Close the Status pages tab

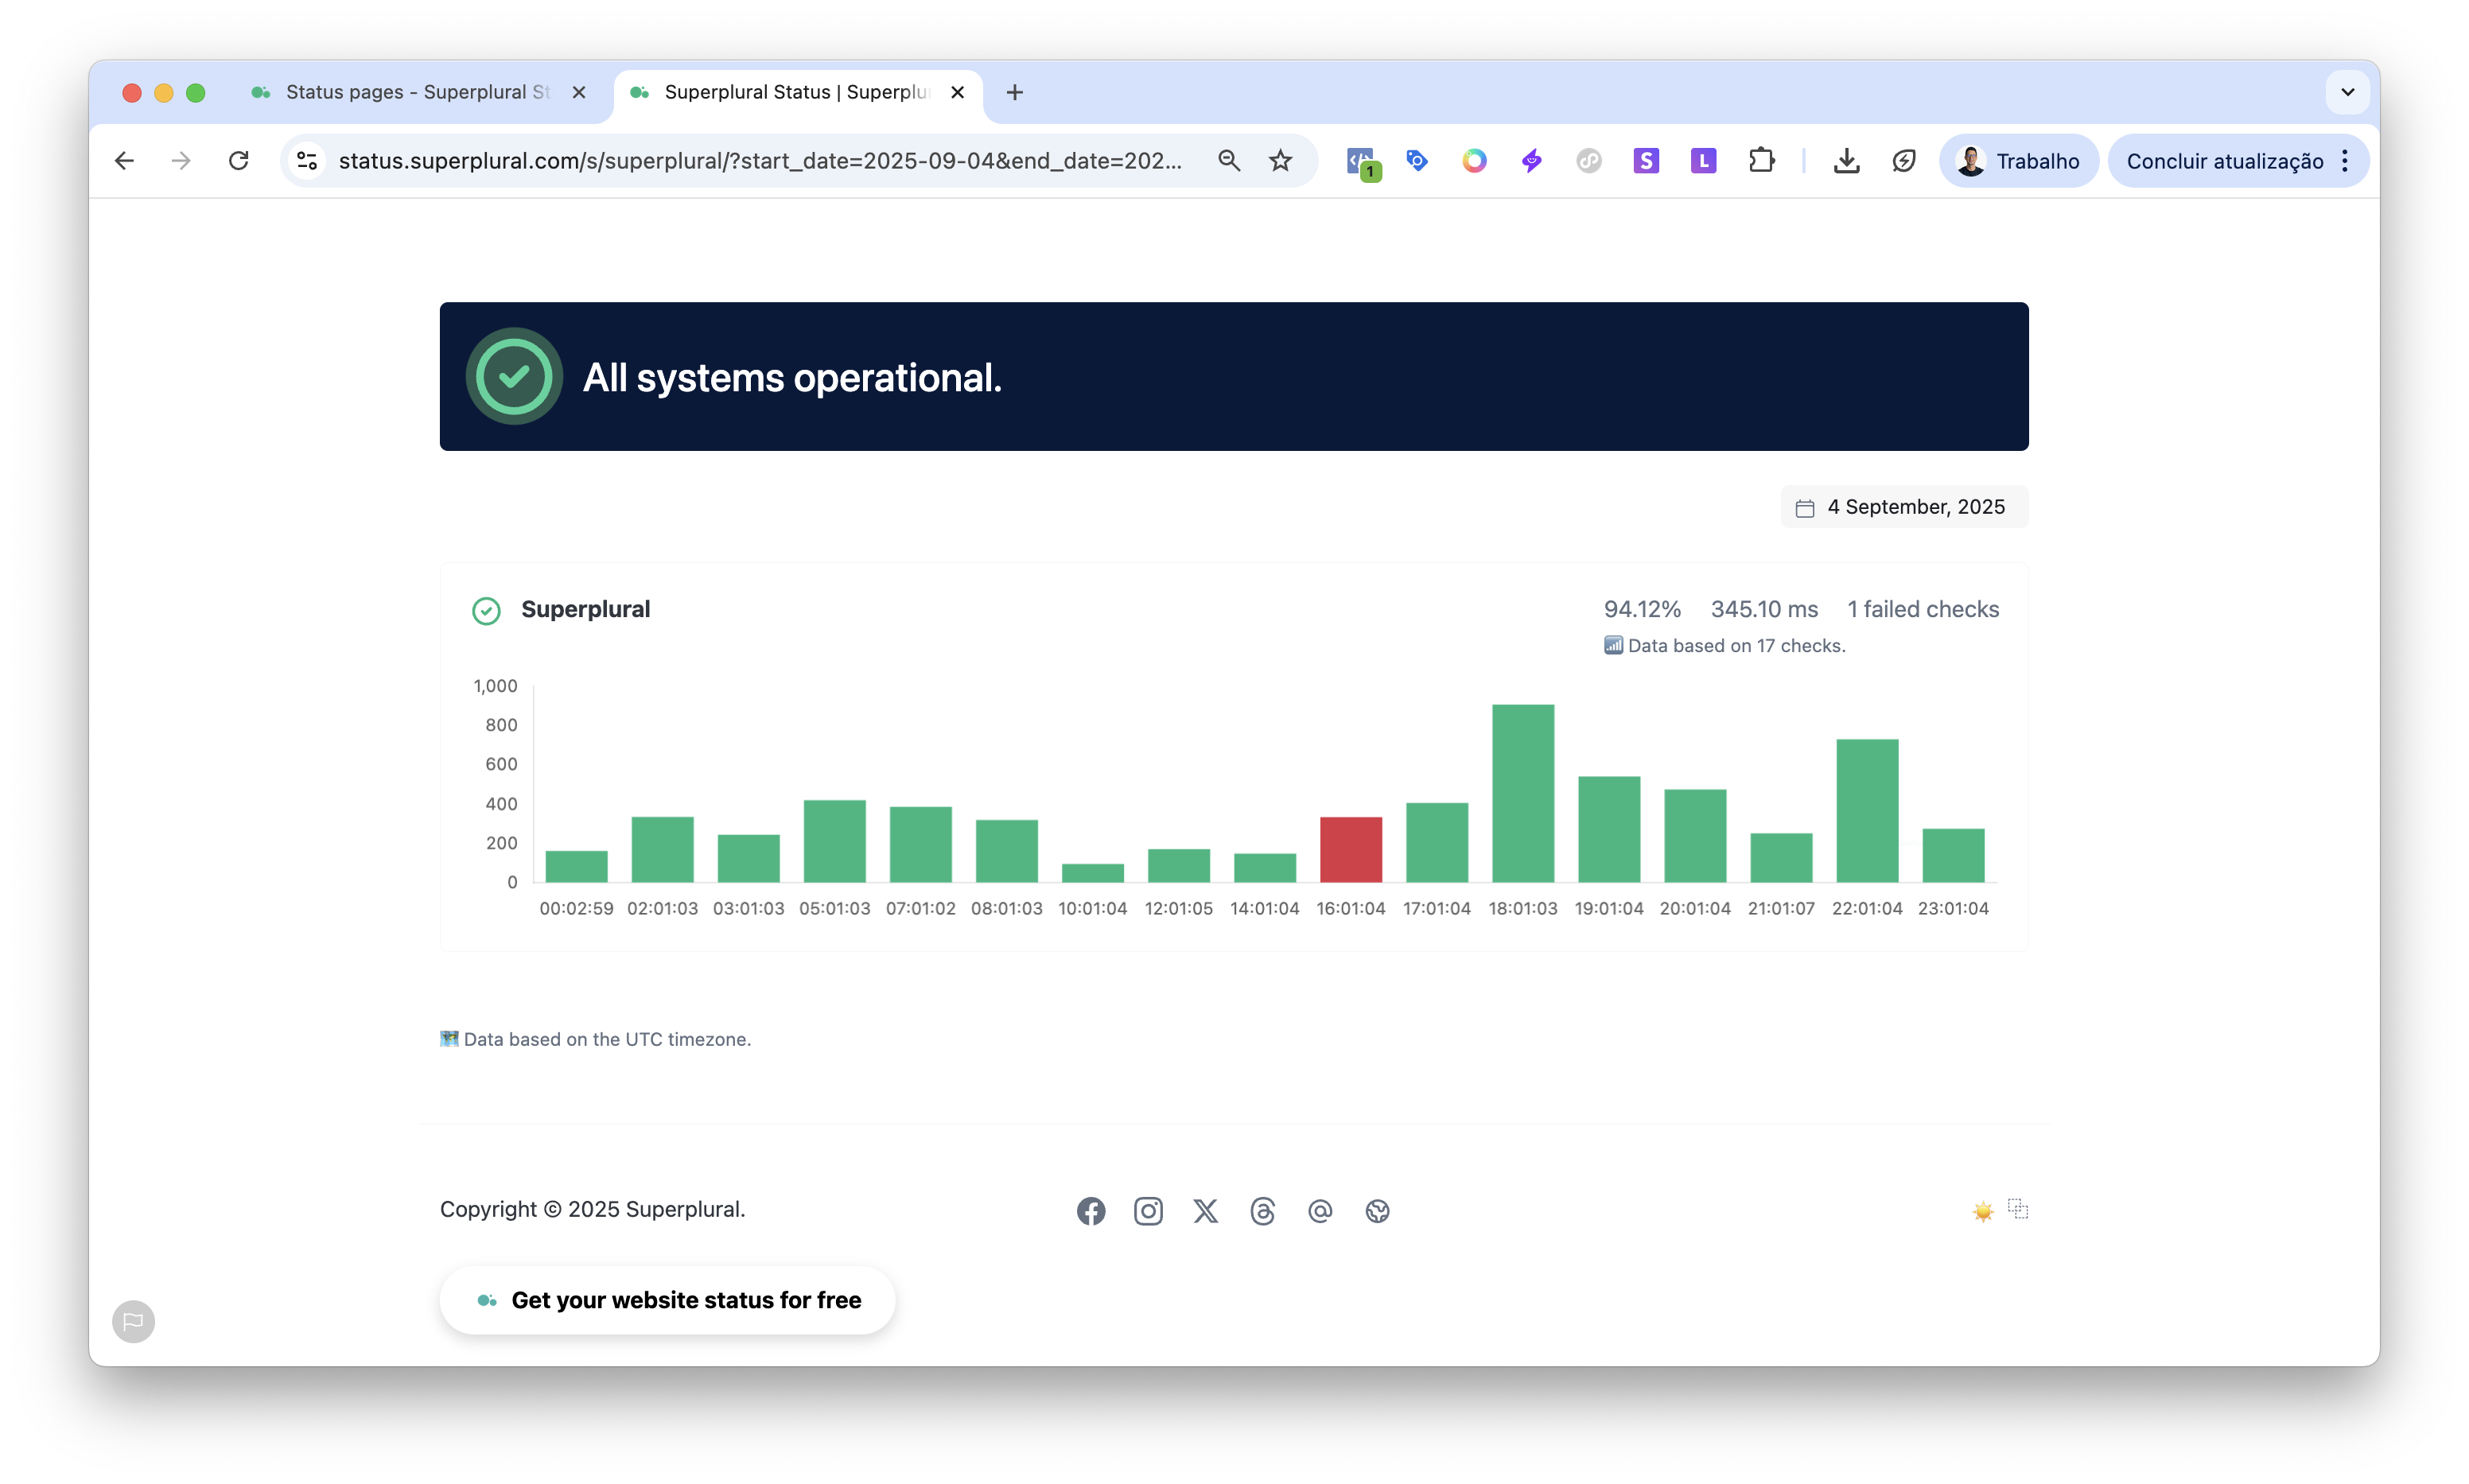pos(579,92)
